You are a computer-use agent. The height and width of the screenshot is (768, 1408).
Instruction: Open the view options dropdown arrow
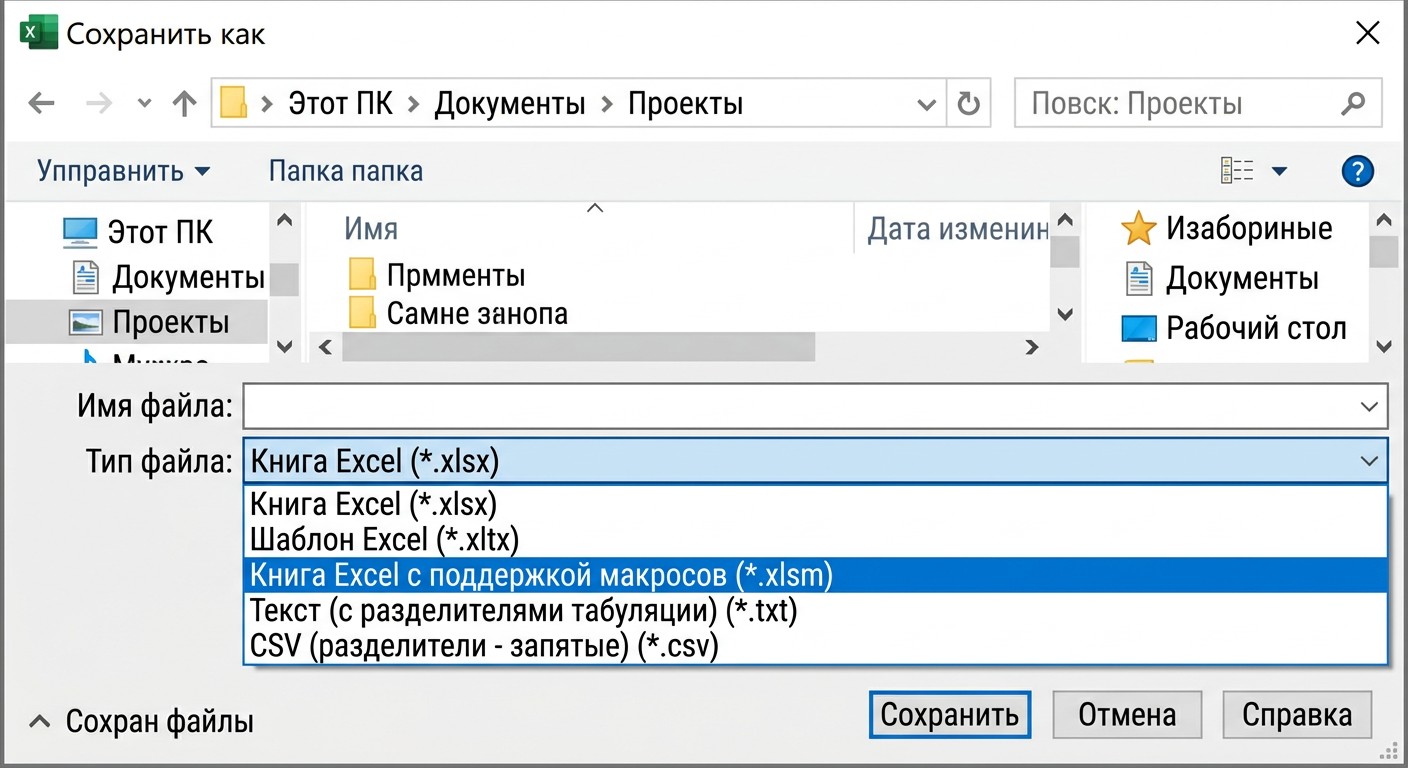(x=1279, y=172)
